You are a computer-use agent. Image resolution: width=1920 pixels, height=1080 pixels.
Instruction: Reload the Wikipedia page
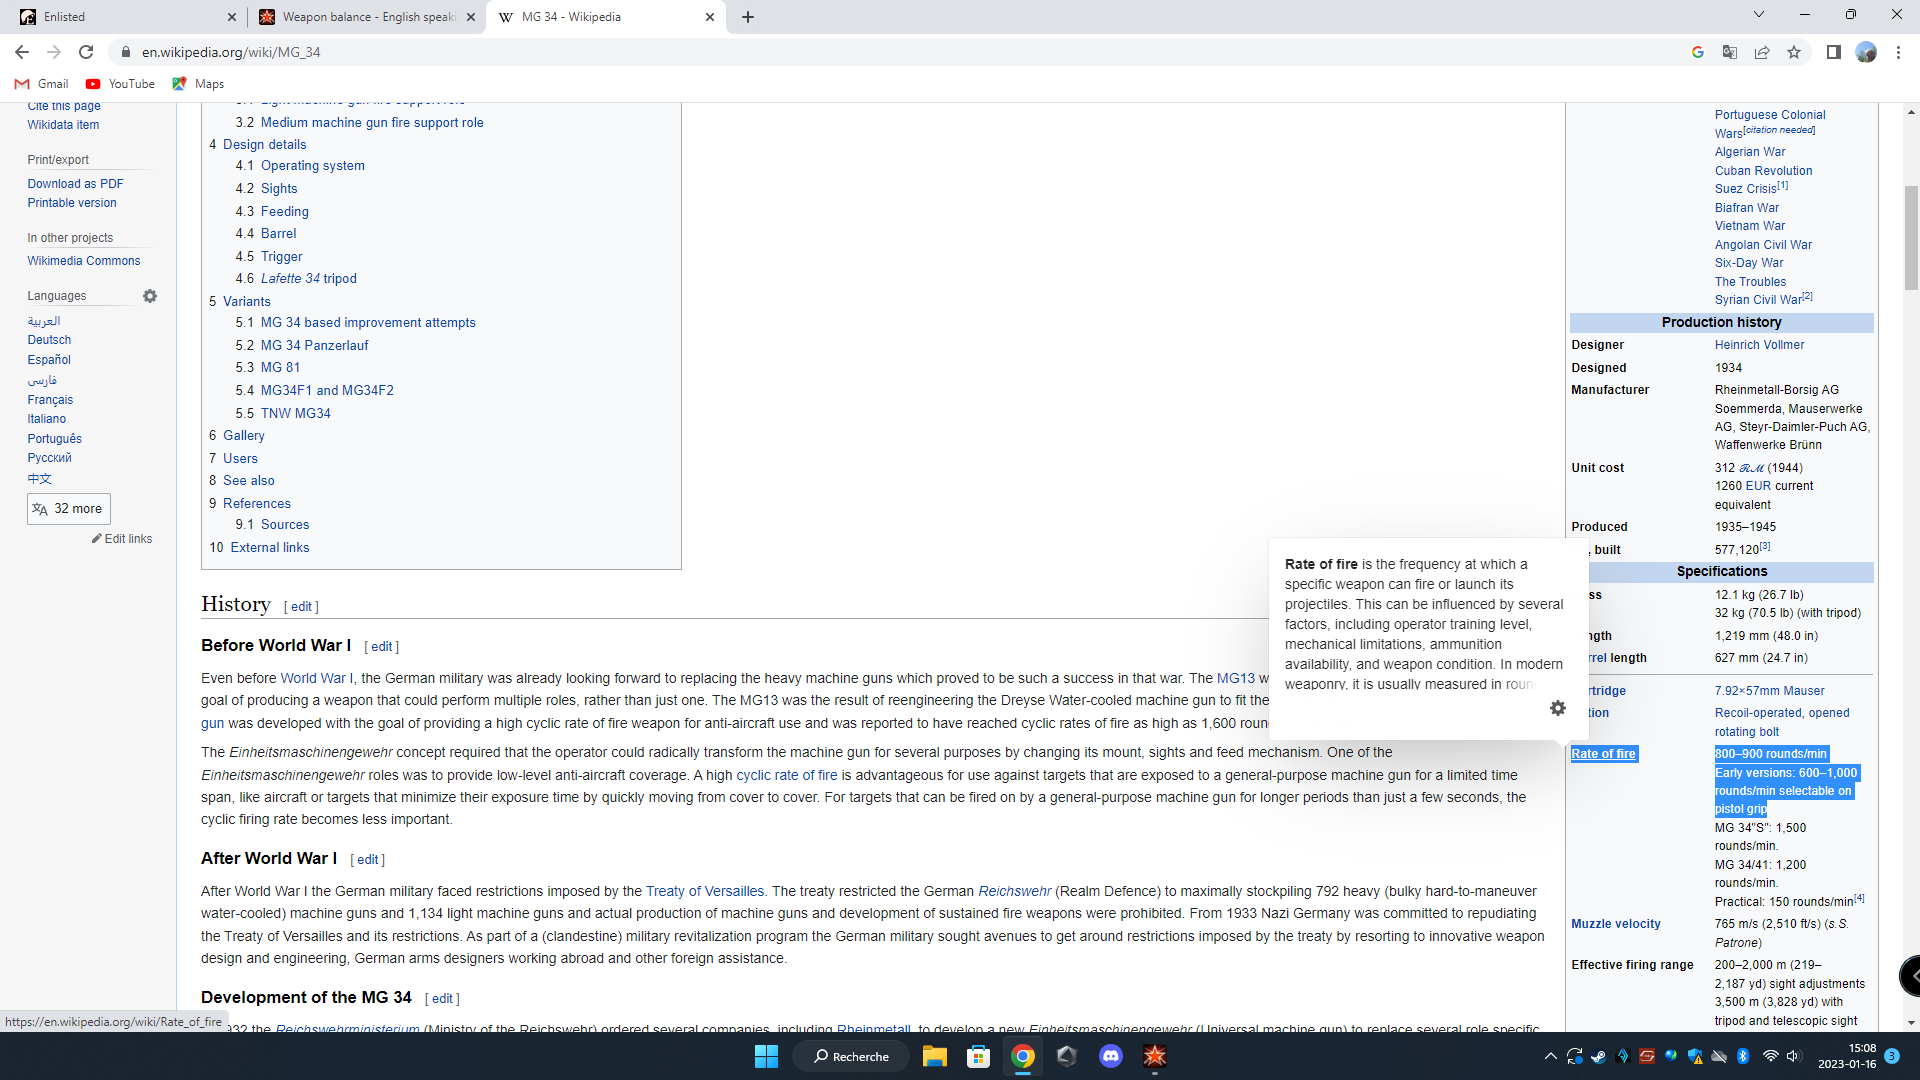click(x=86, y=52)
